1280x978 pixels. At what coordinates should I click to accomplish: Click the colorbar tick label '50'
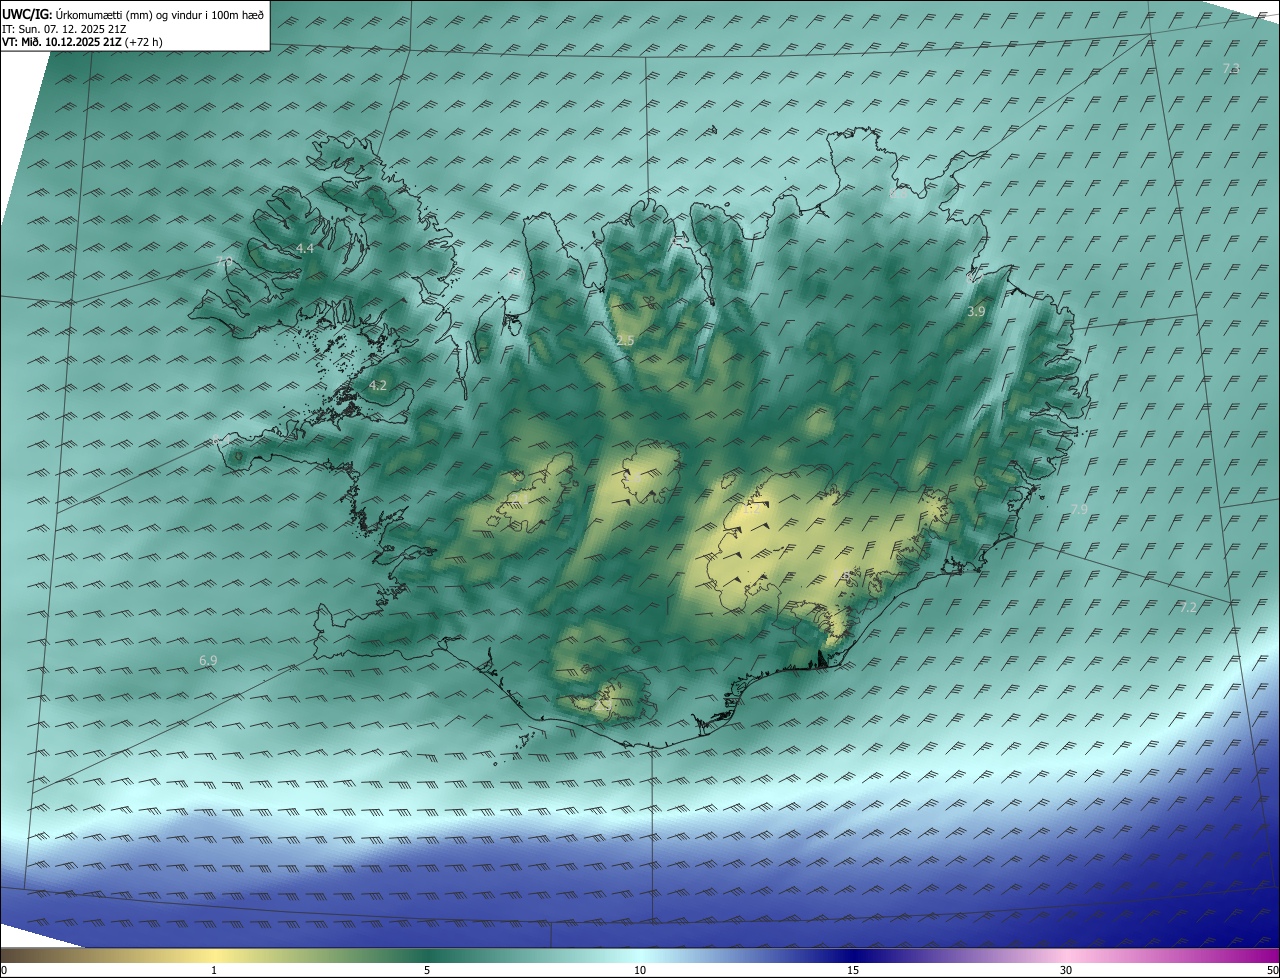point(1272,970)
